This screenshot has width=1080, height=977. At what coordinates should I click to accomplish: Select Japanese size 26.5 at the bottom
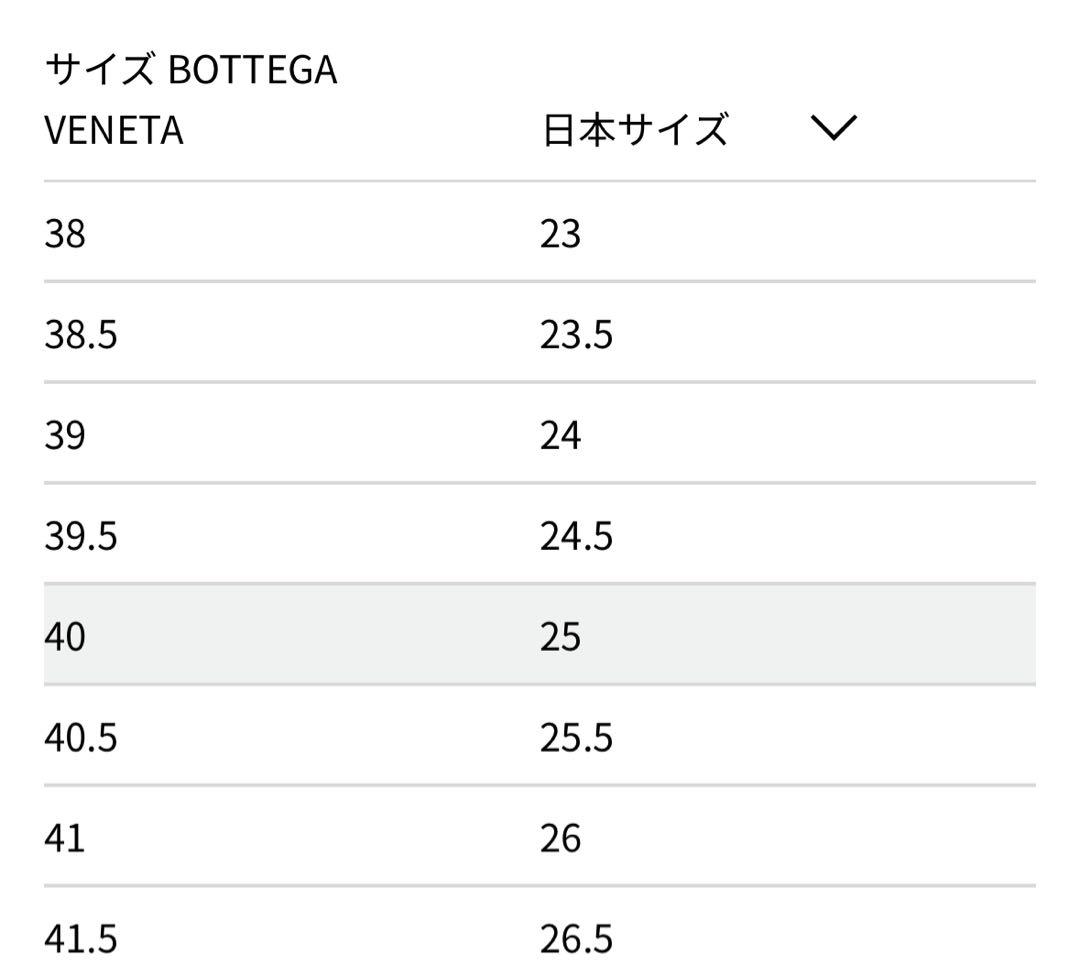pyautogui.click(x=577, y=938)
